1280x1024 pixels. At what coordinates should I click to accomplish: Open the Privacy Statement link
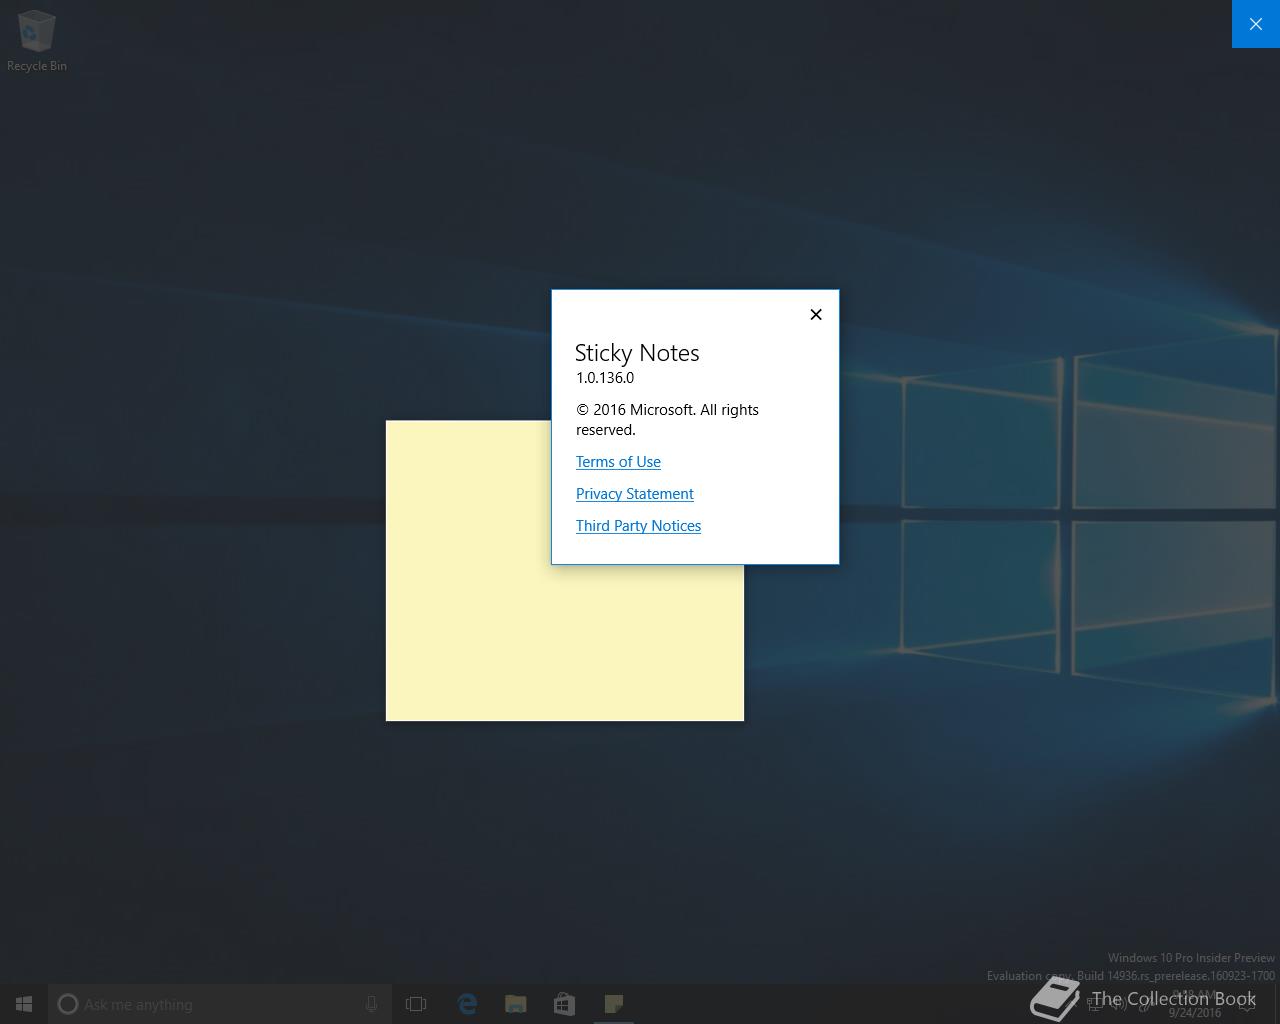[x=634, y=494]
